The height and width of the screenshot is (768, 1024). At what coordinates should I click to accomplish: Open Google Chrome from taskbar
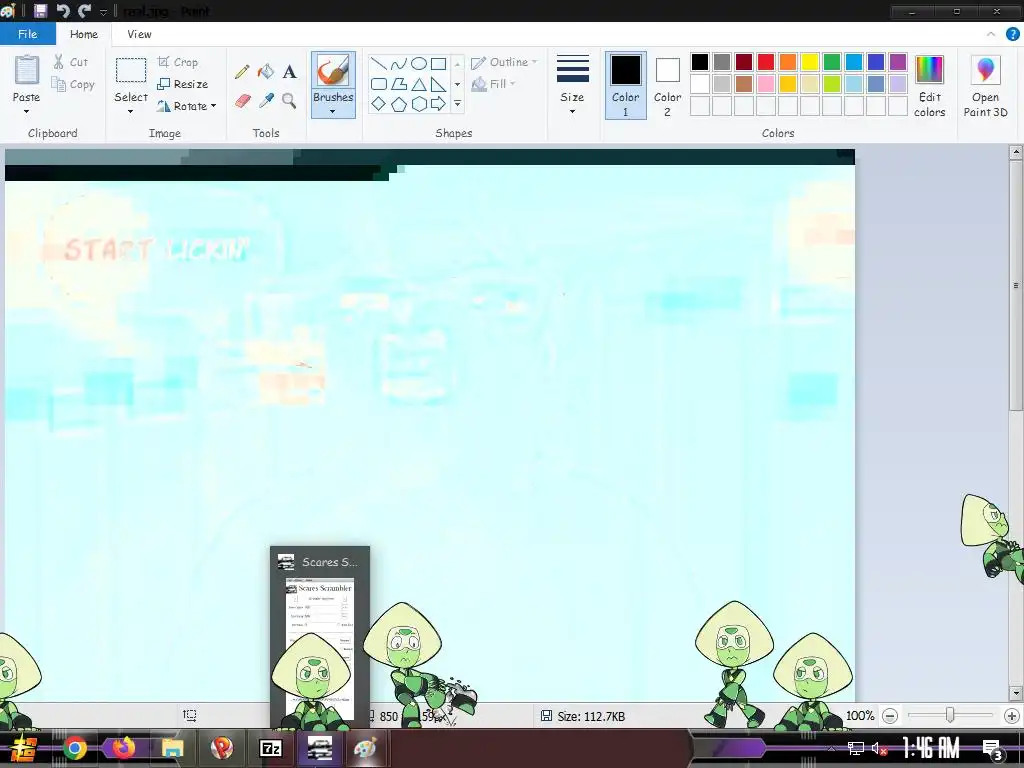[74, 748]
